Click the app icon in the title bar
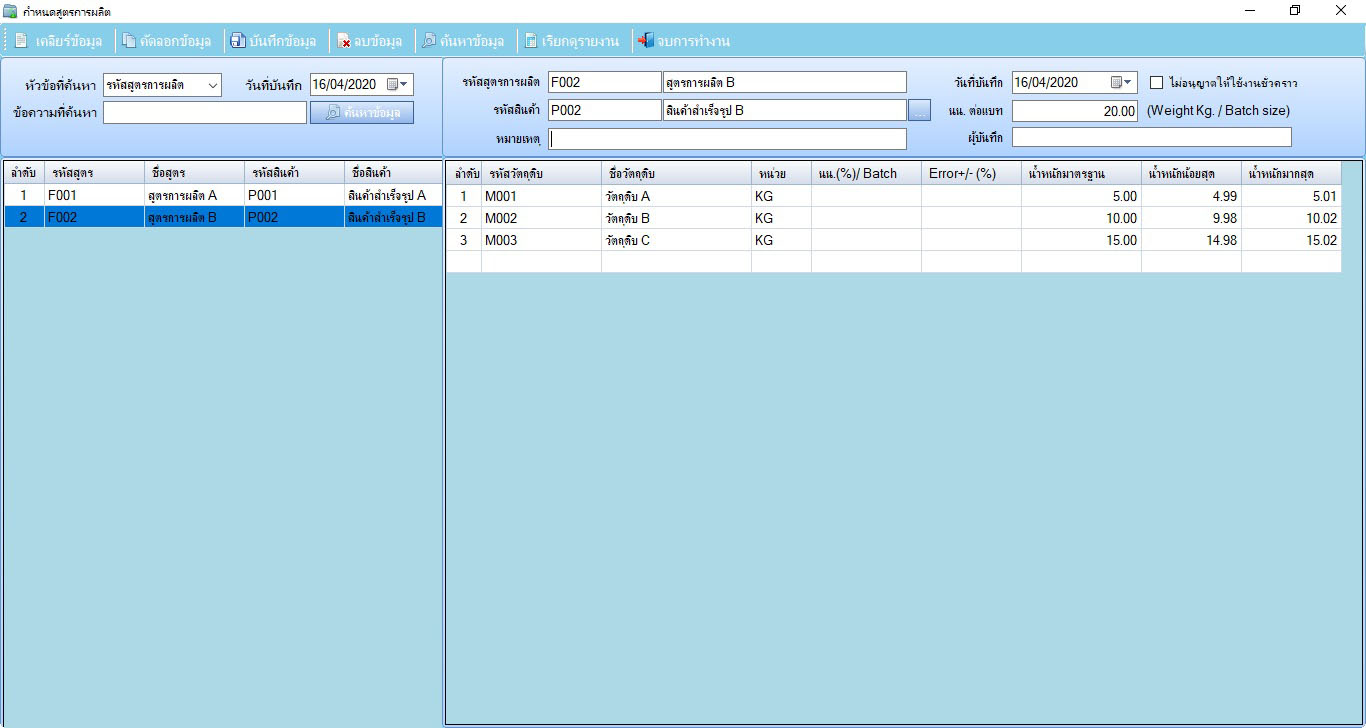 pos(10,10)
